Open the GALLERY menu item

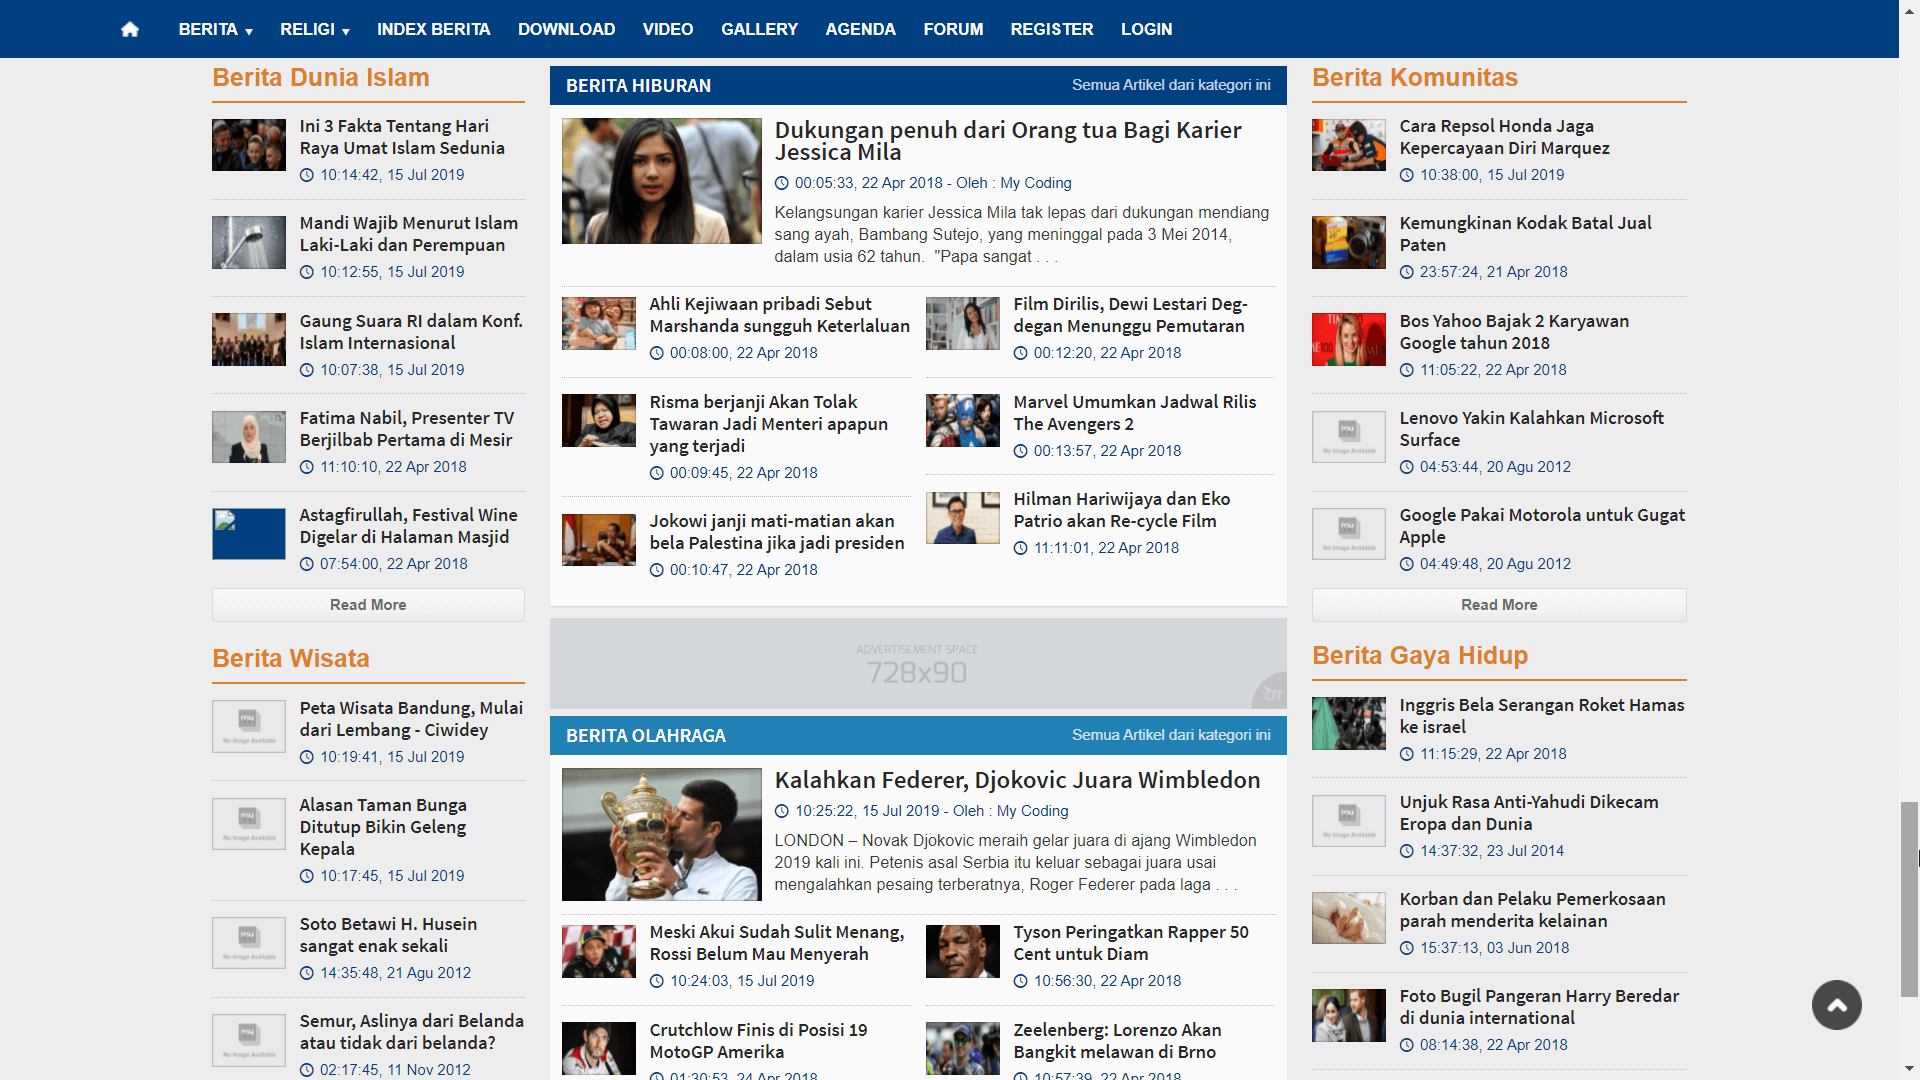(759, 29)
